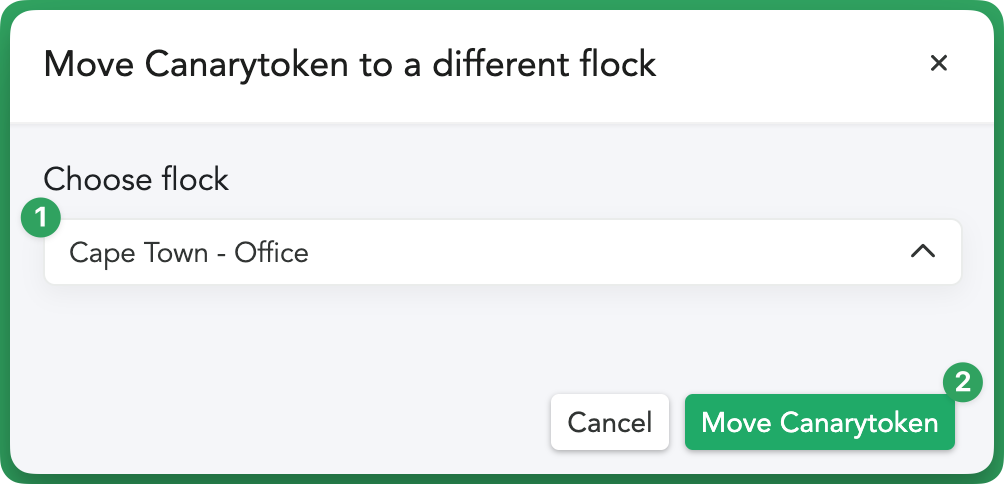Click the green step 2 badge

click(962, 382)
